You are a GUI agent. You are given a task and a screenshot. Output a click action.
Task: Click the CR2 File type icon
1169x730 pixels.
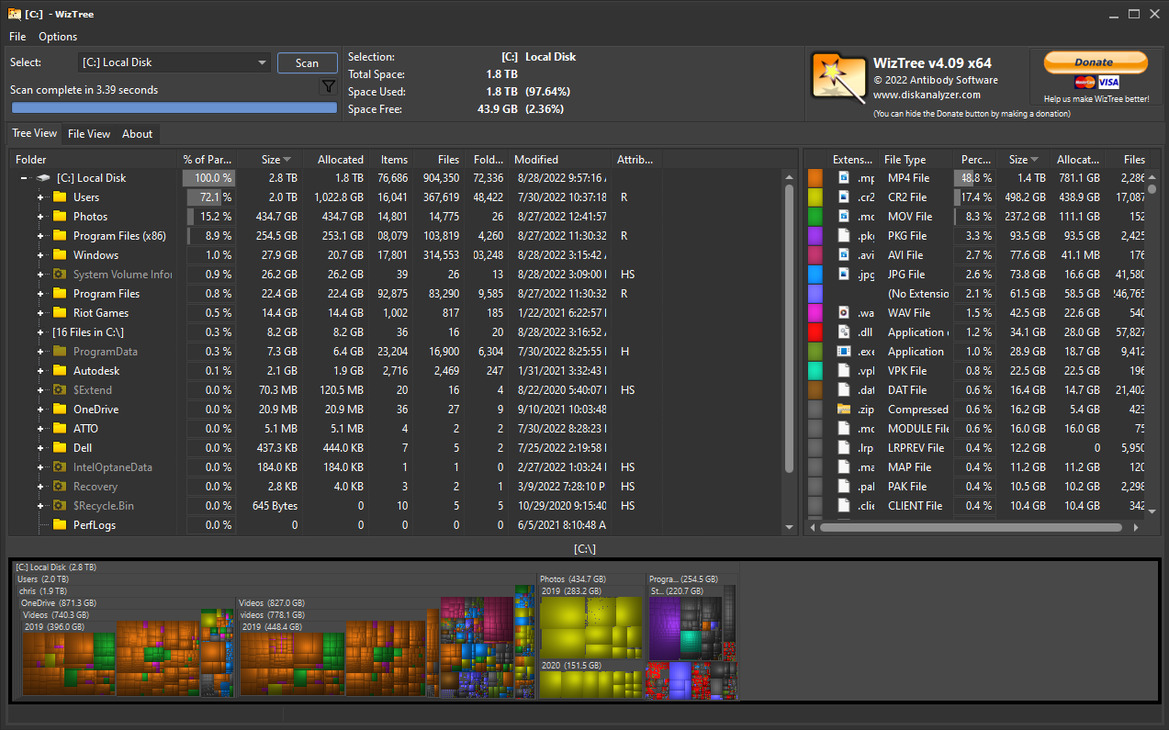click(x=843, y=197)
